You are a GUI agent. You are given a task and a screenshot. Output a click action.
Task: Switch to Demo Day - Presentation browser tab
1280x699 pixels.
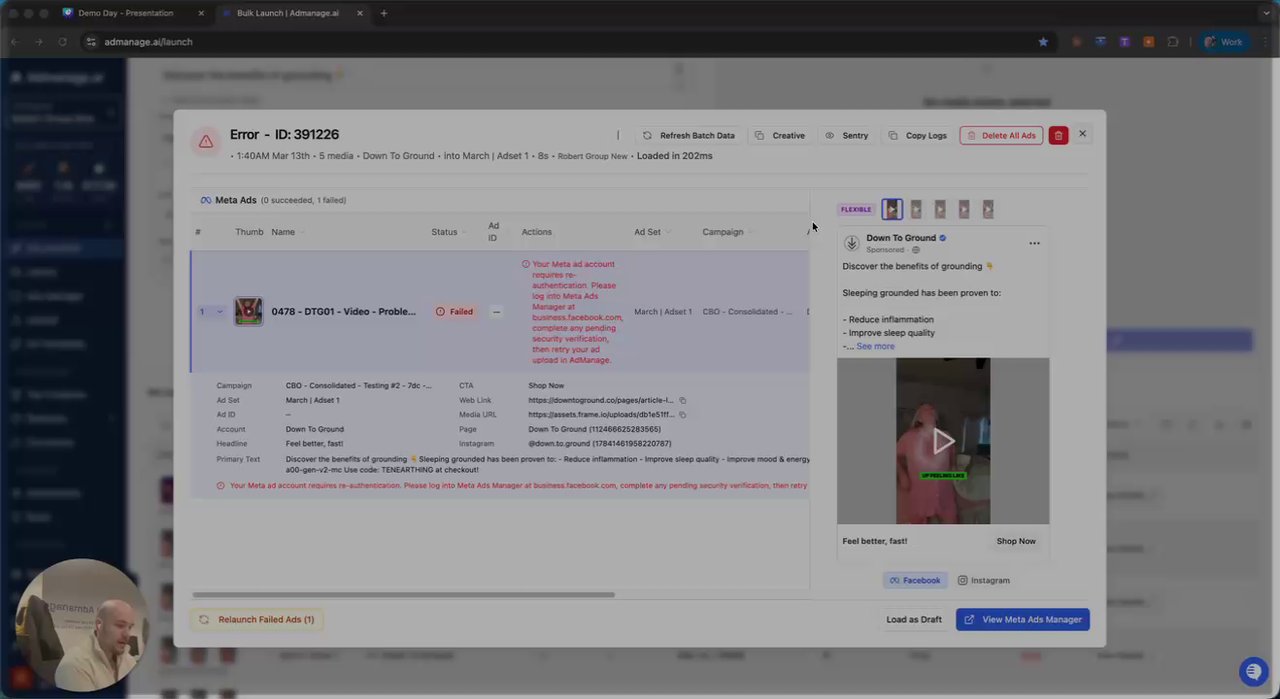[125, 13]
